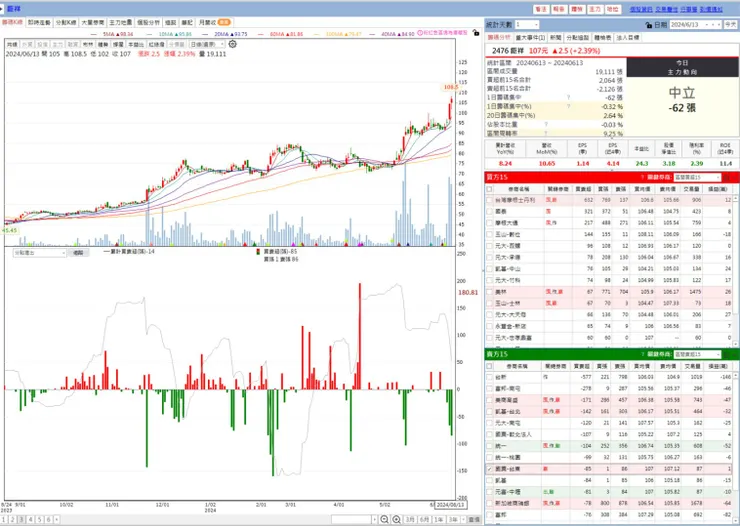Select the 3月 range button
740x526 pixels.
click(x=410, y=519)
